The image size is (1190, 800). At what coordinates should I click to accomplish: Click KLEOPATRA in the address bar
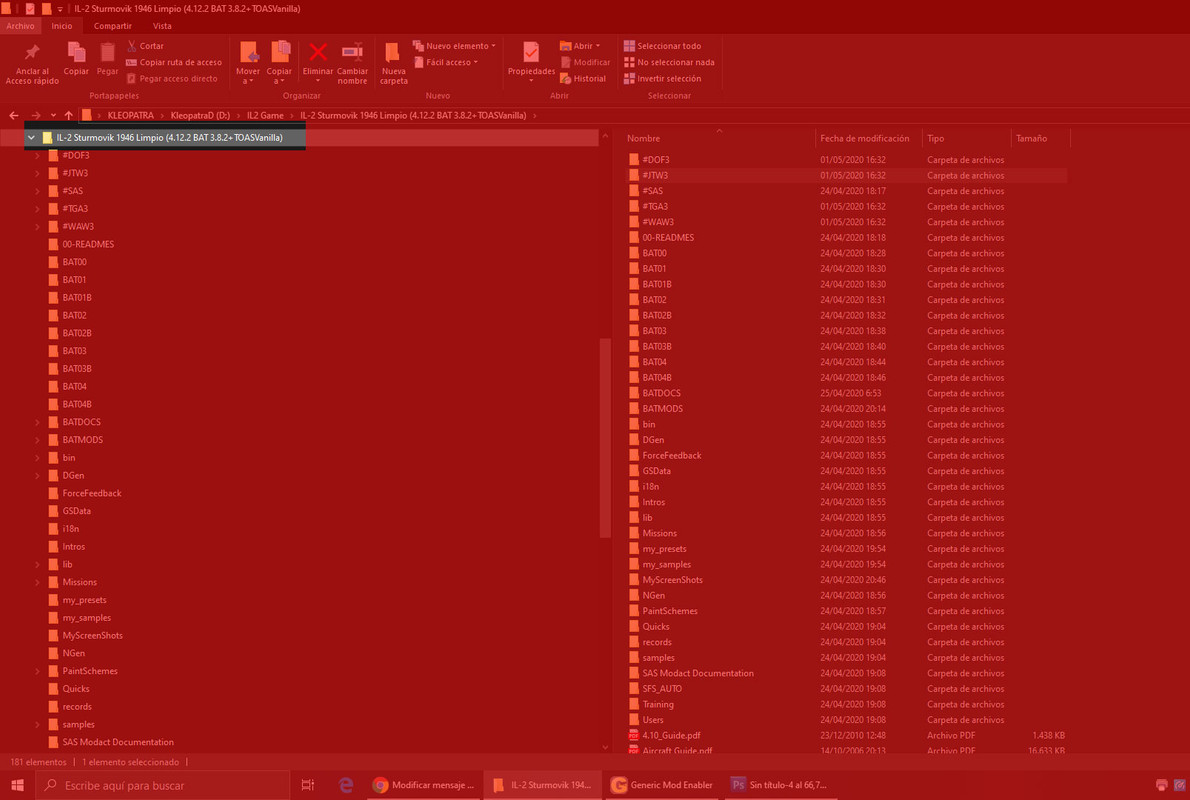point(131,115)
